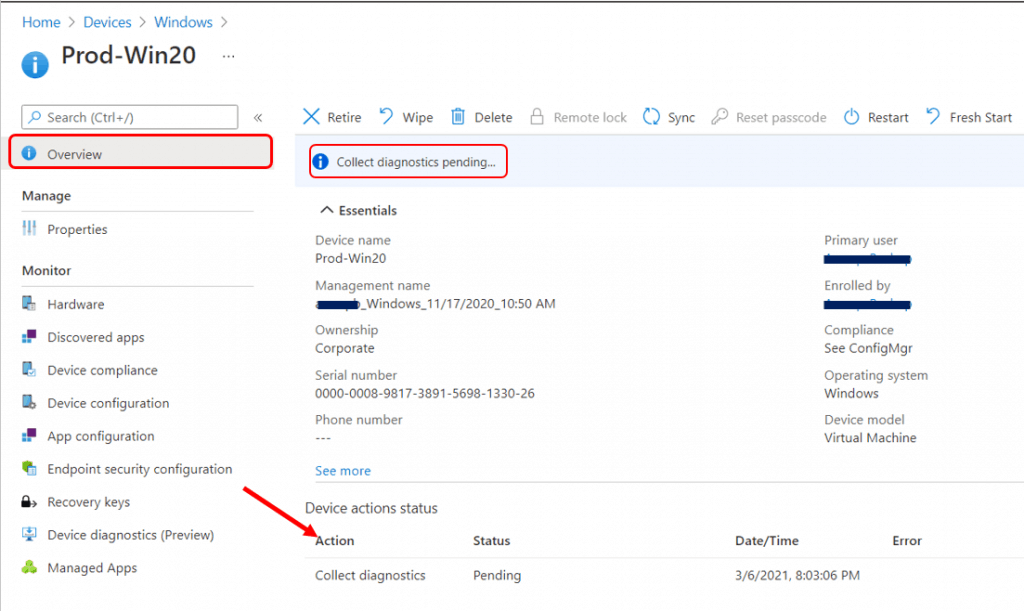Click the Action column header
This screenshot has height=611, width=1024.
(334, 540)
